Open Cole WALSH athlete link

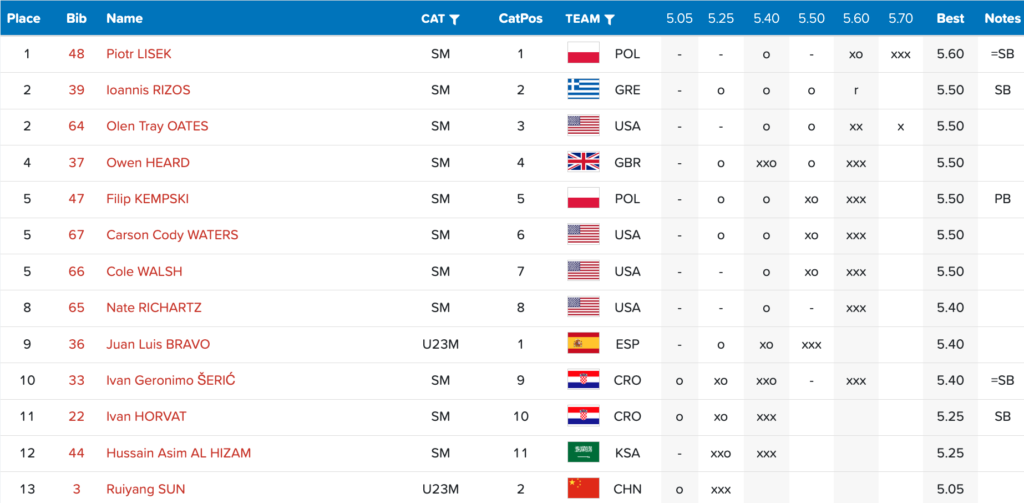click(144, 271)
